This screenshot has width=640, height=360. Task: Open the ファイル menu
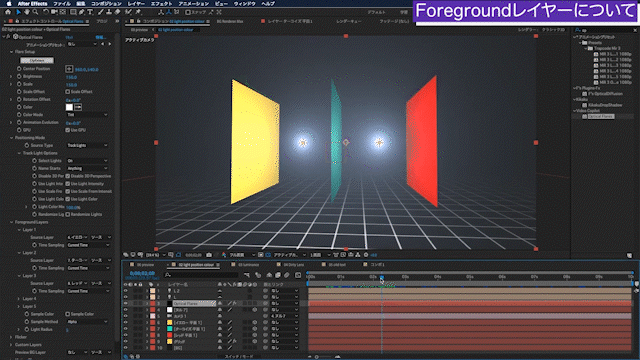(x=62, y=3)
